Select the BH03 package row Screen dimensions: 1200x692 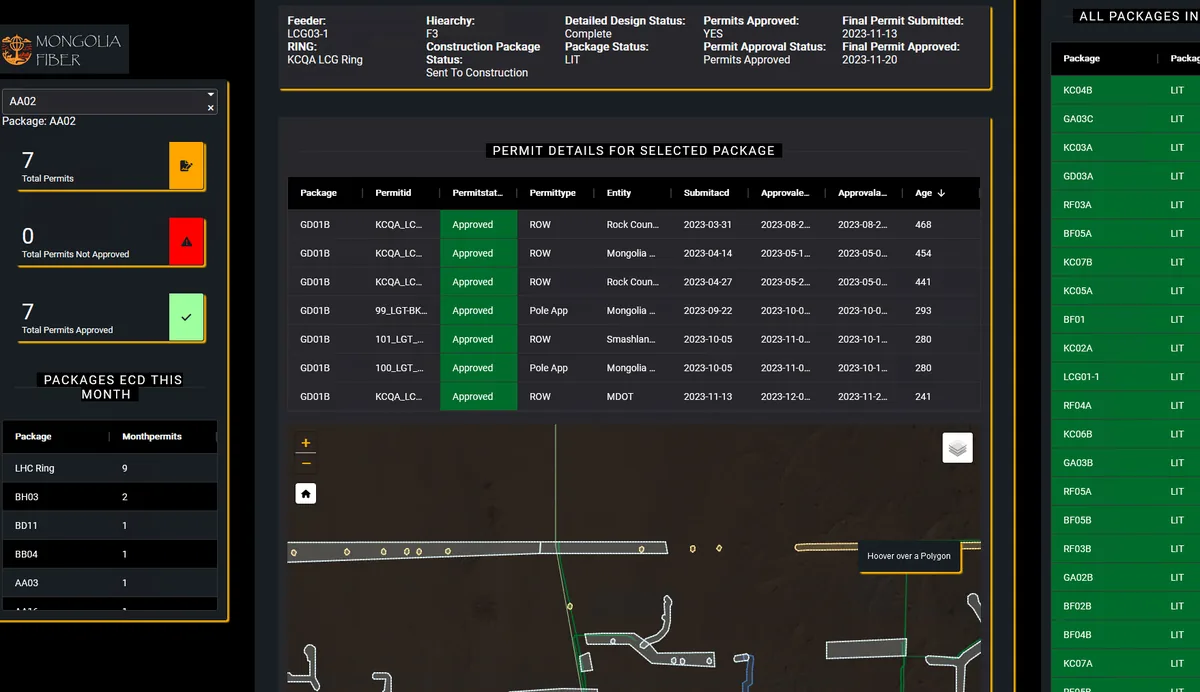point(109,497)
